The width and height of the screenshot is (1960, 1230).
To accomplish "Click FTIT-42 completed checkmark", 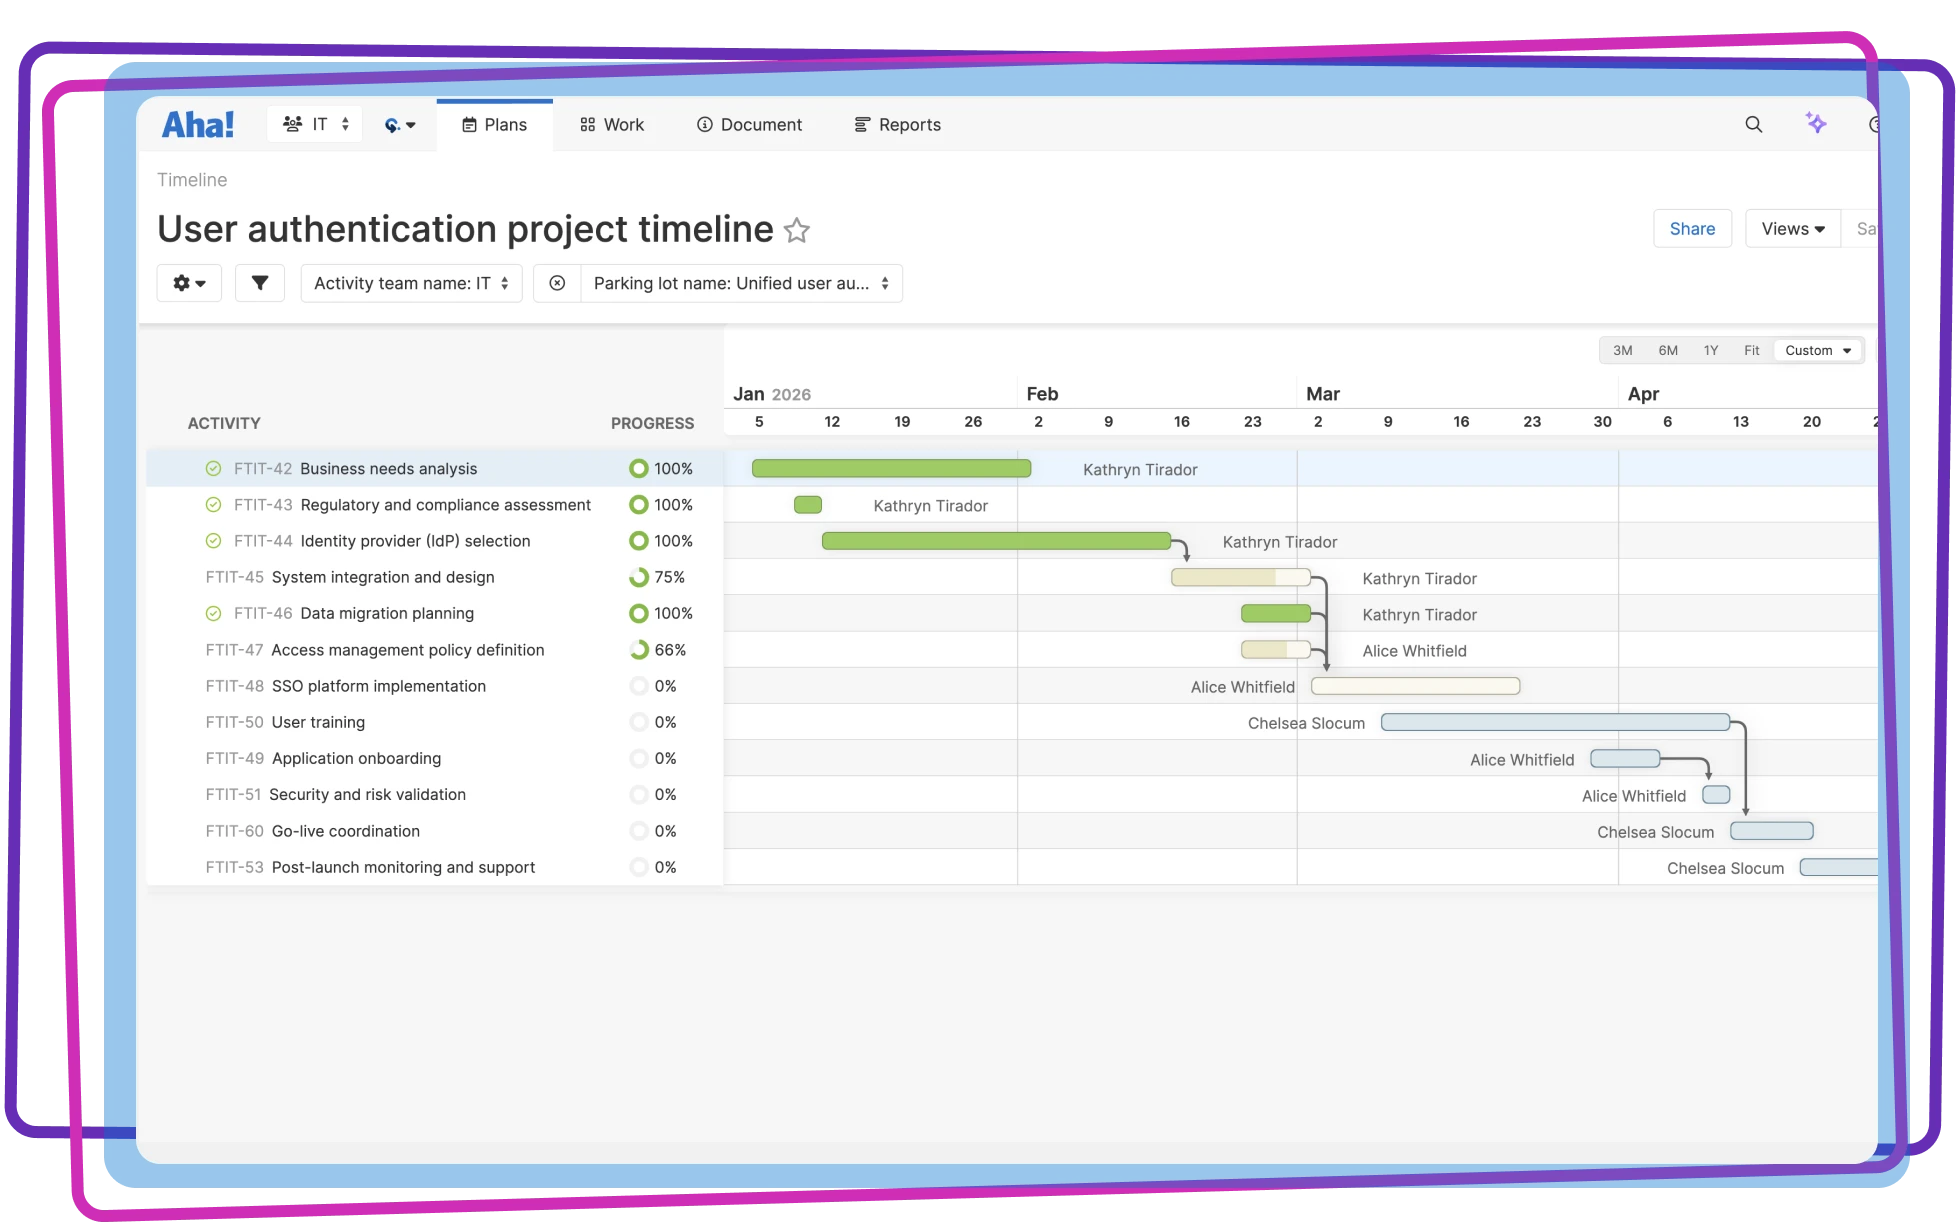I will (x=213, y=469).
